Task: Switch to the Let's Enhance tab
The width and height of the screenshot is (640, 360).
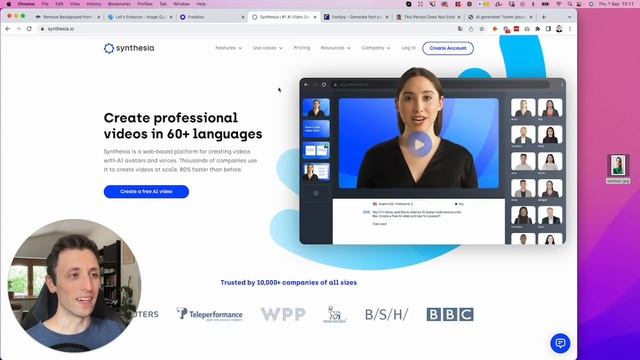Action: click(x=140, y=17)
